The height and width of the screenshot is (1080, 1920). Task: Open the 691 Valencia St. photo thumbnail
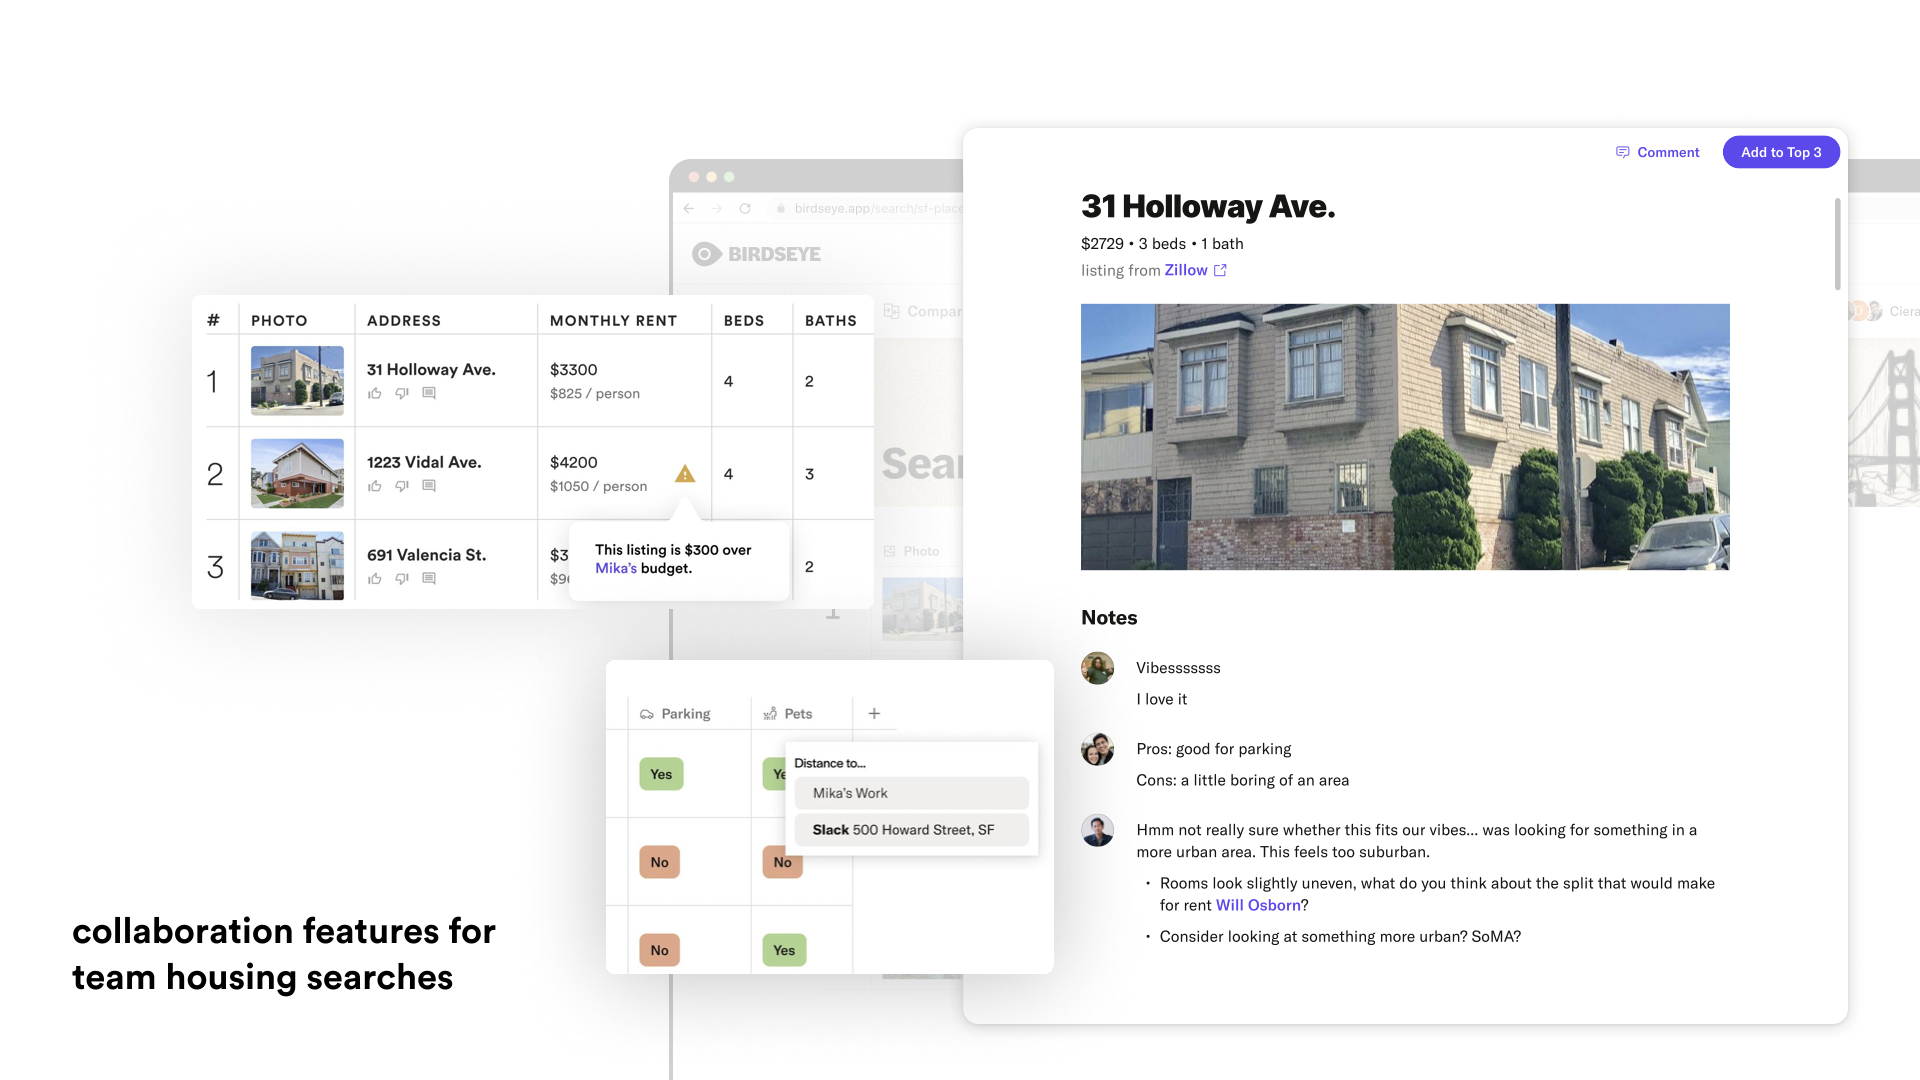tap(297, 566)
